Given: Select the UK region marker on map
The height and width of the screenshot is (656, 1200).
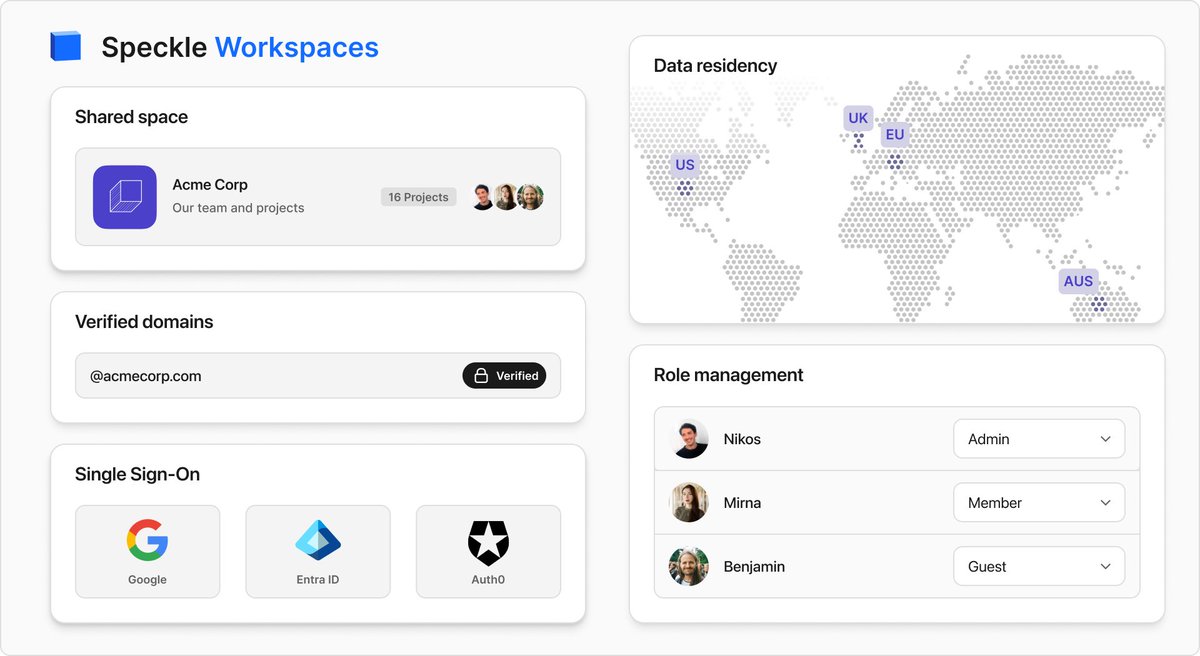Looking at the screenshot, I should tap(858, 118).
